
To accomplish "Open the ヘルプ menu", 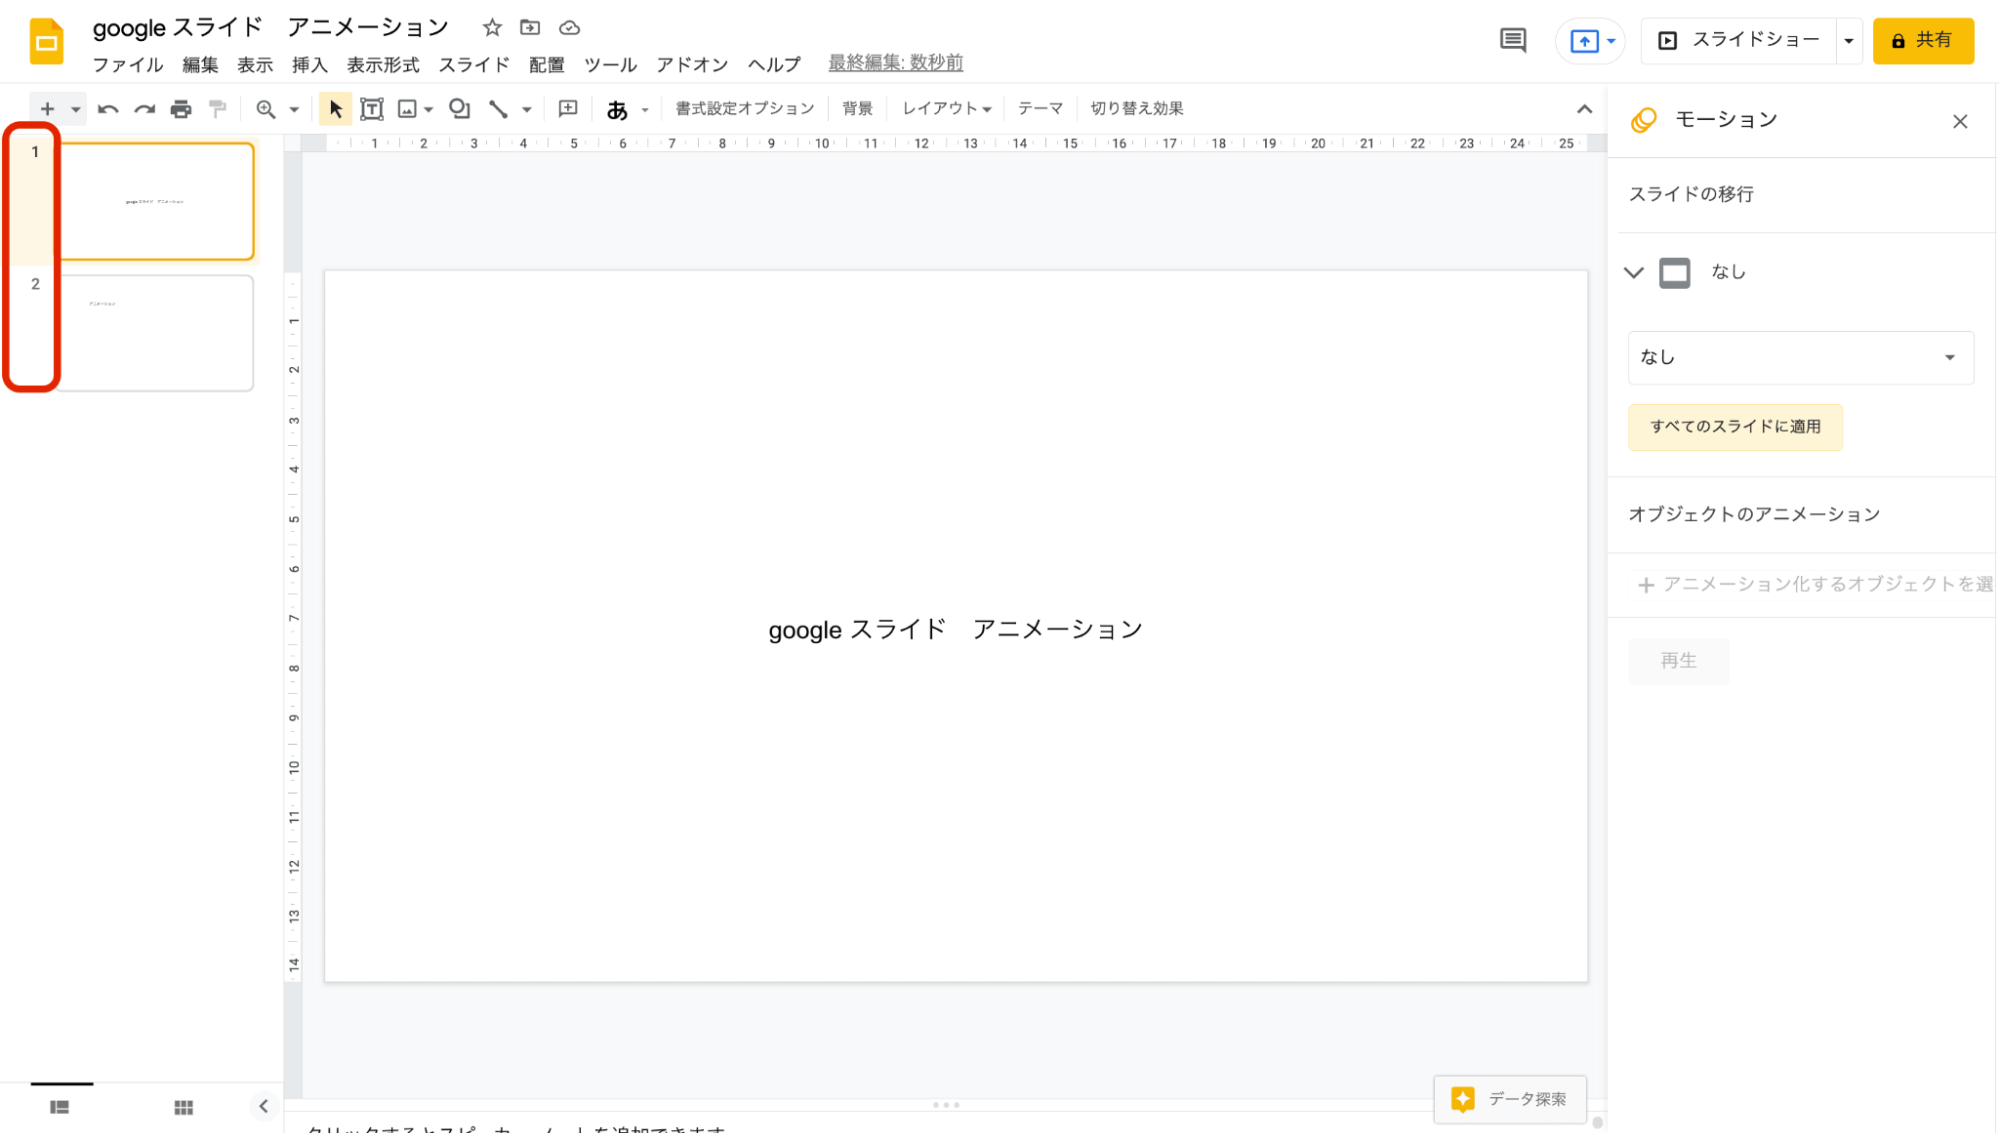I will (775, 65).
